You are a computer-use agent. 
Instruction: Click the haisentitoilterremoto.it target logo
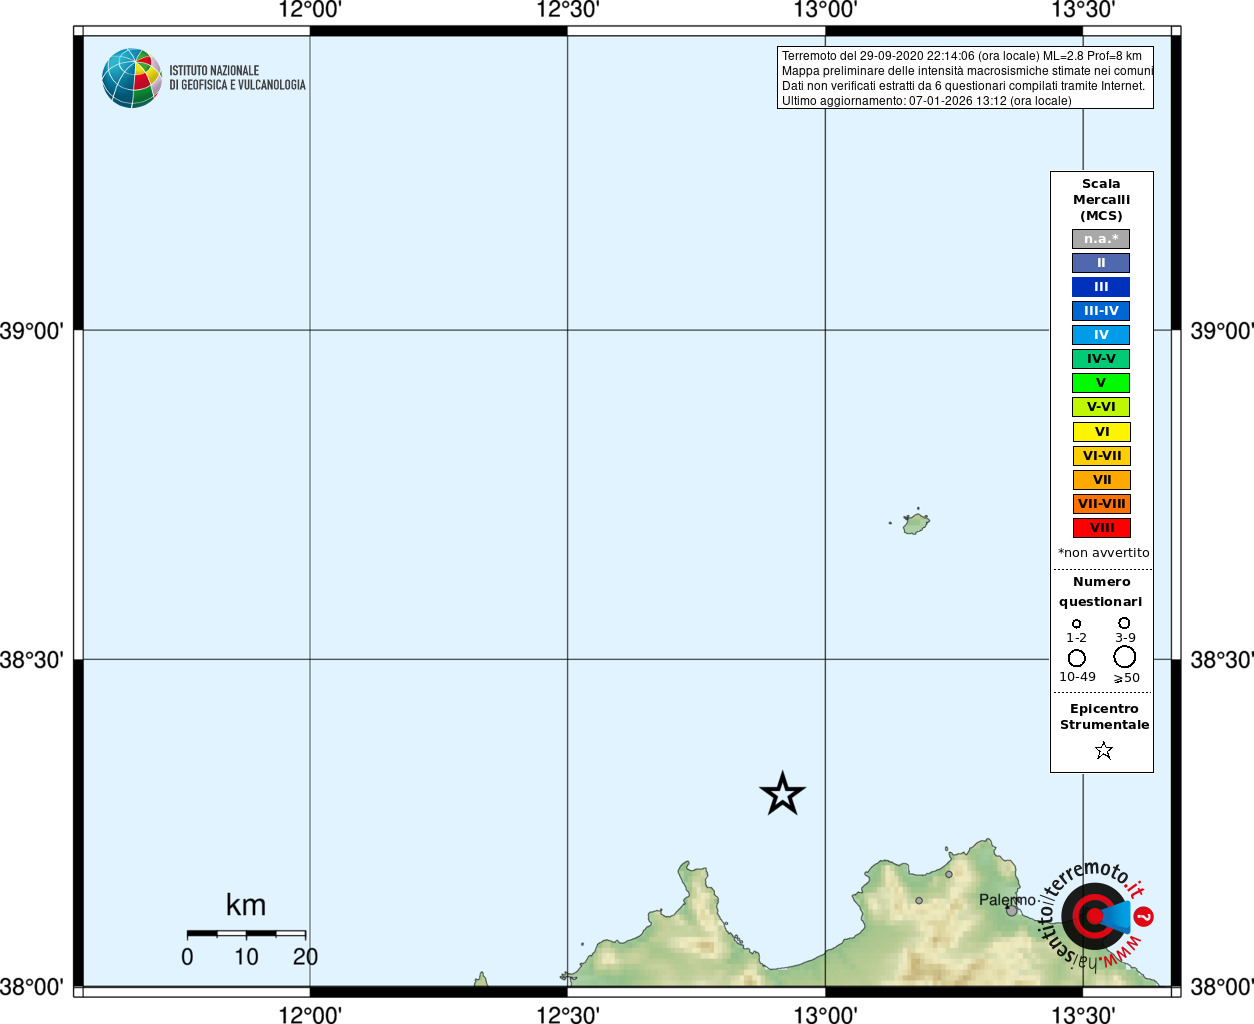pyautogui.click(x=1095, y=915)
